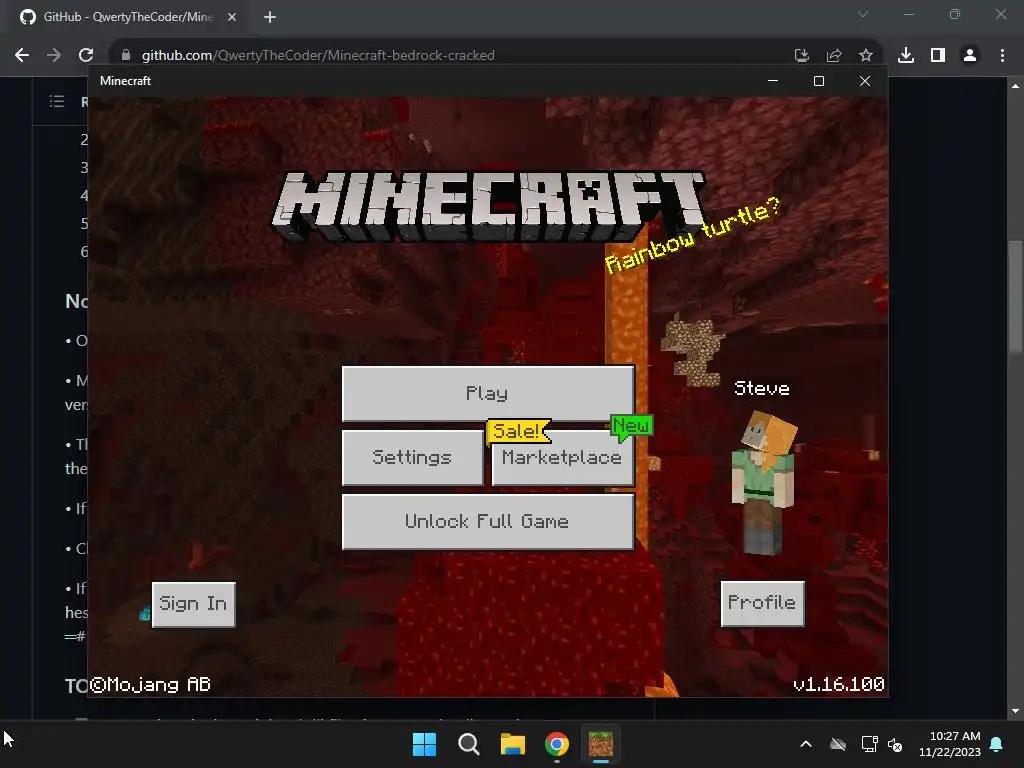Show hidden tray icons

(806, 744)
